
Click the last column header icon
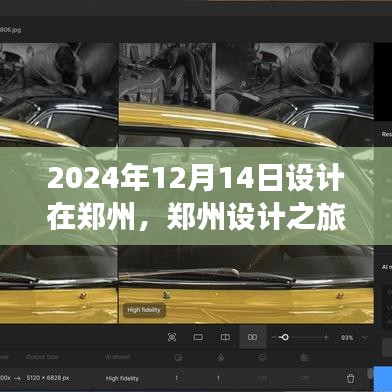click(304, 357)
